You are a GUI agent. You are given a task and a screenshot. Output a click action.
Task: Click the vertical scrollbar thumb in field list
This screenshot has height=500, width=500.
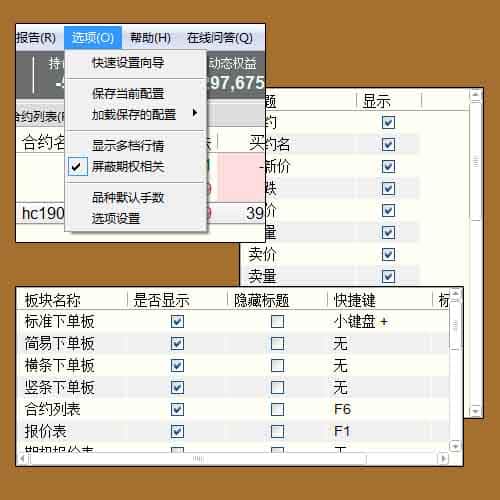[476, 162]
